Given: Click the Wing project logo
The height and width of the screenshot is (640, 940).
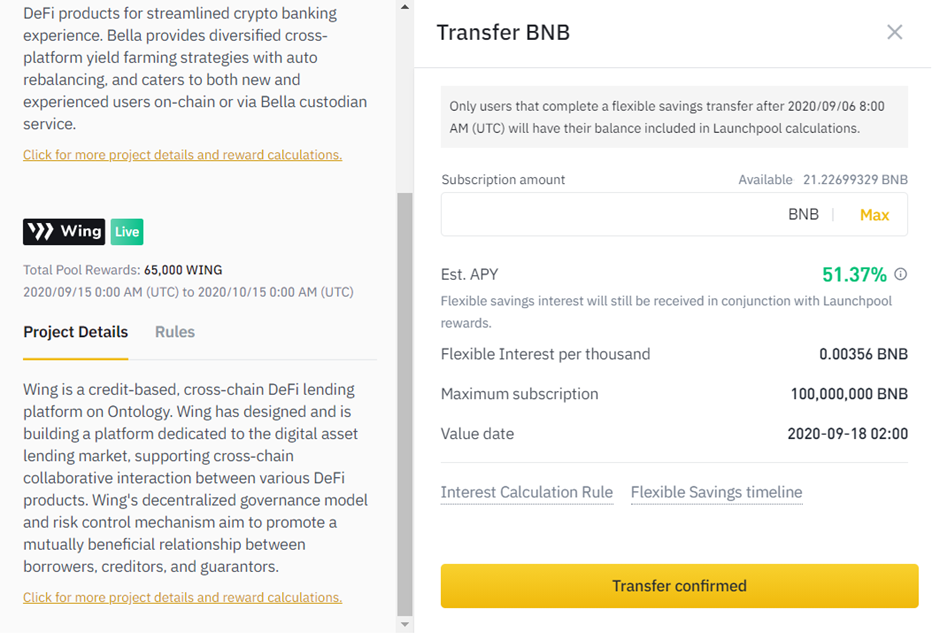Looking at the screenshot, I should click(64, 232).
